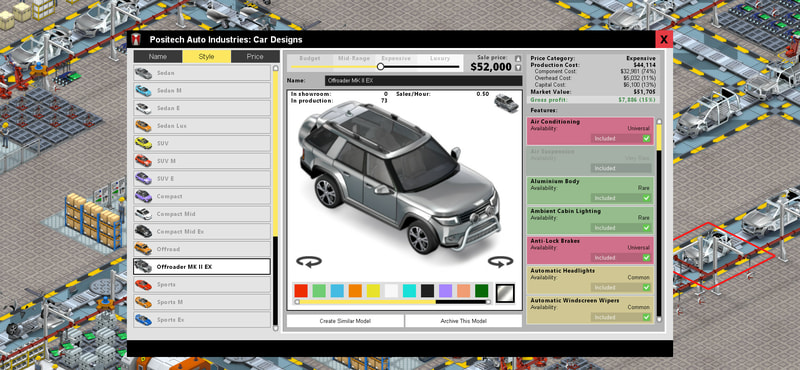This screenshot has width=800, height=370.
Task: Pick the orange paint color swatch
Action: coord(355,291)
